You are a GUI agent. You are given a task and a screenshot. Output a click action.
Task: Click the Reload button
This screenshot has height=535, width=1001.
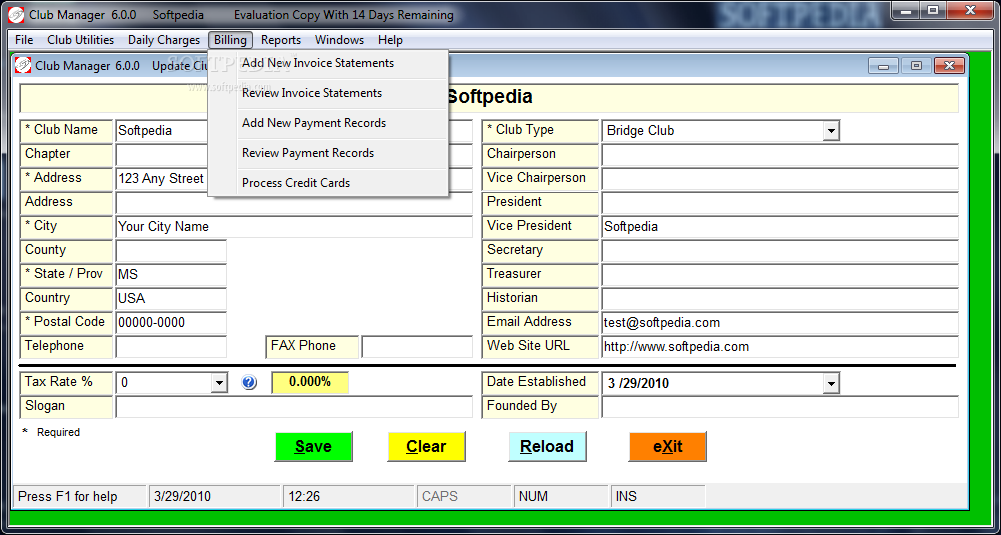point(547,446)
